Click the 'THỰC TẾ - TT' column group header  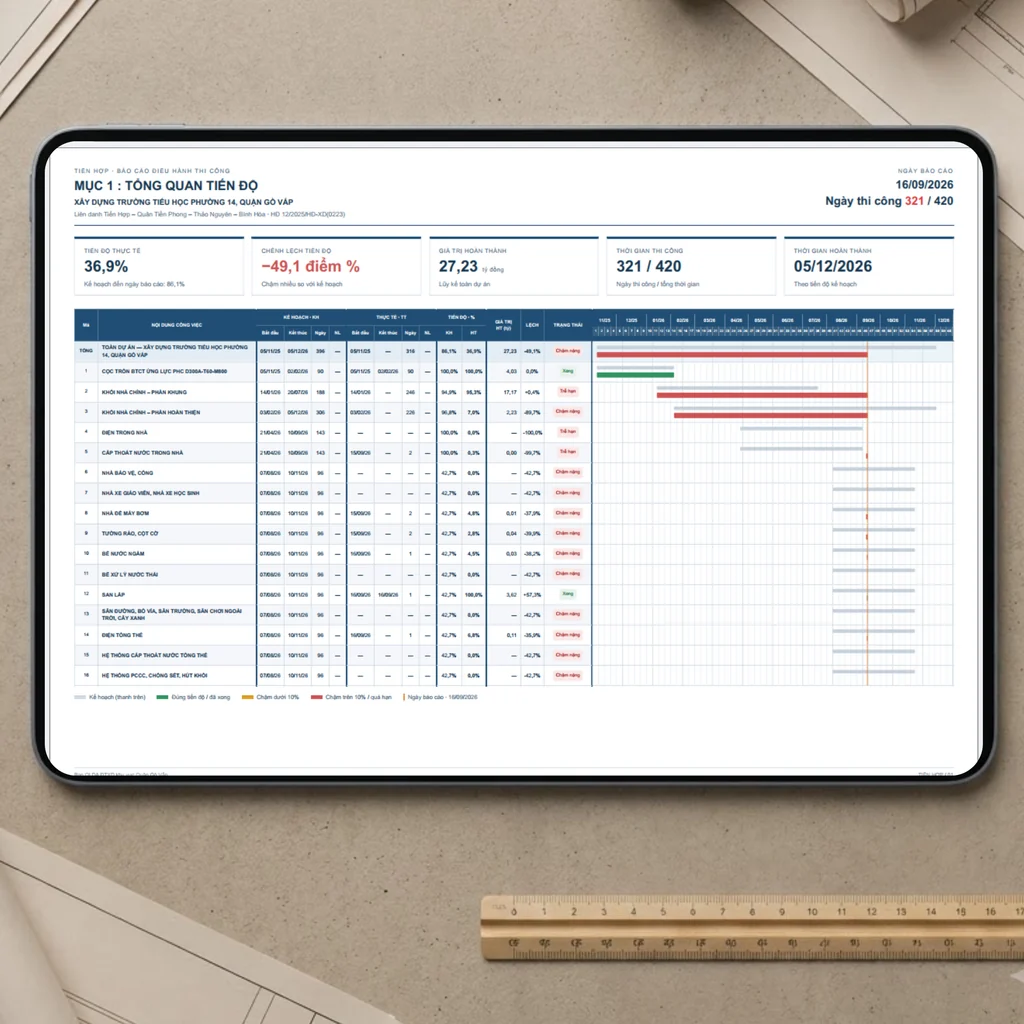click(391, 317)
